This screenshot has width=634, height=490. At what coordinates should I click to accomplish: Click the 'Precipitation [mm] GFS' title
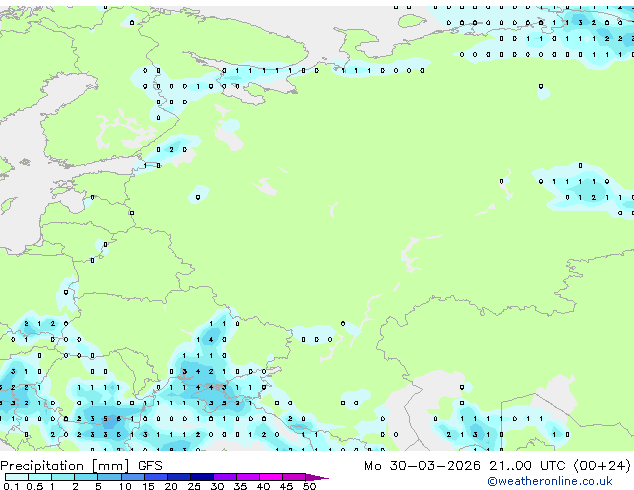coord(81,466)
